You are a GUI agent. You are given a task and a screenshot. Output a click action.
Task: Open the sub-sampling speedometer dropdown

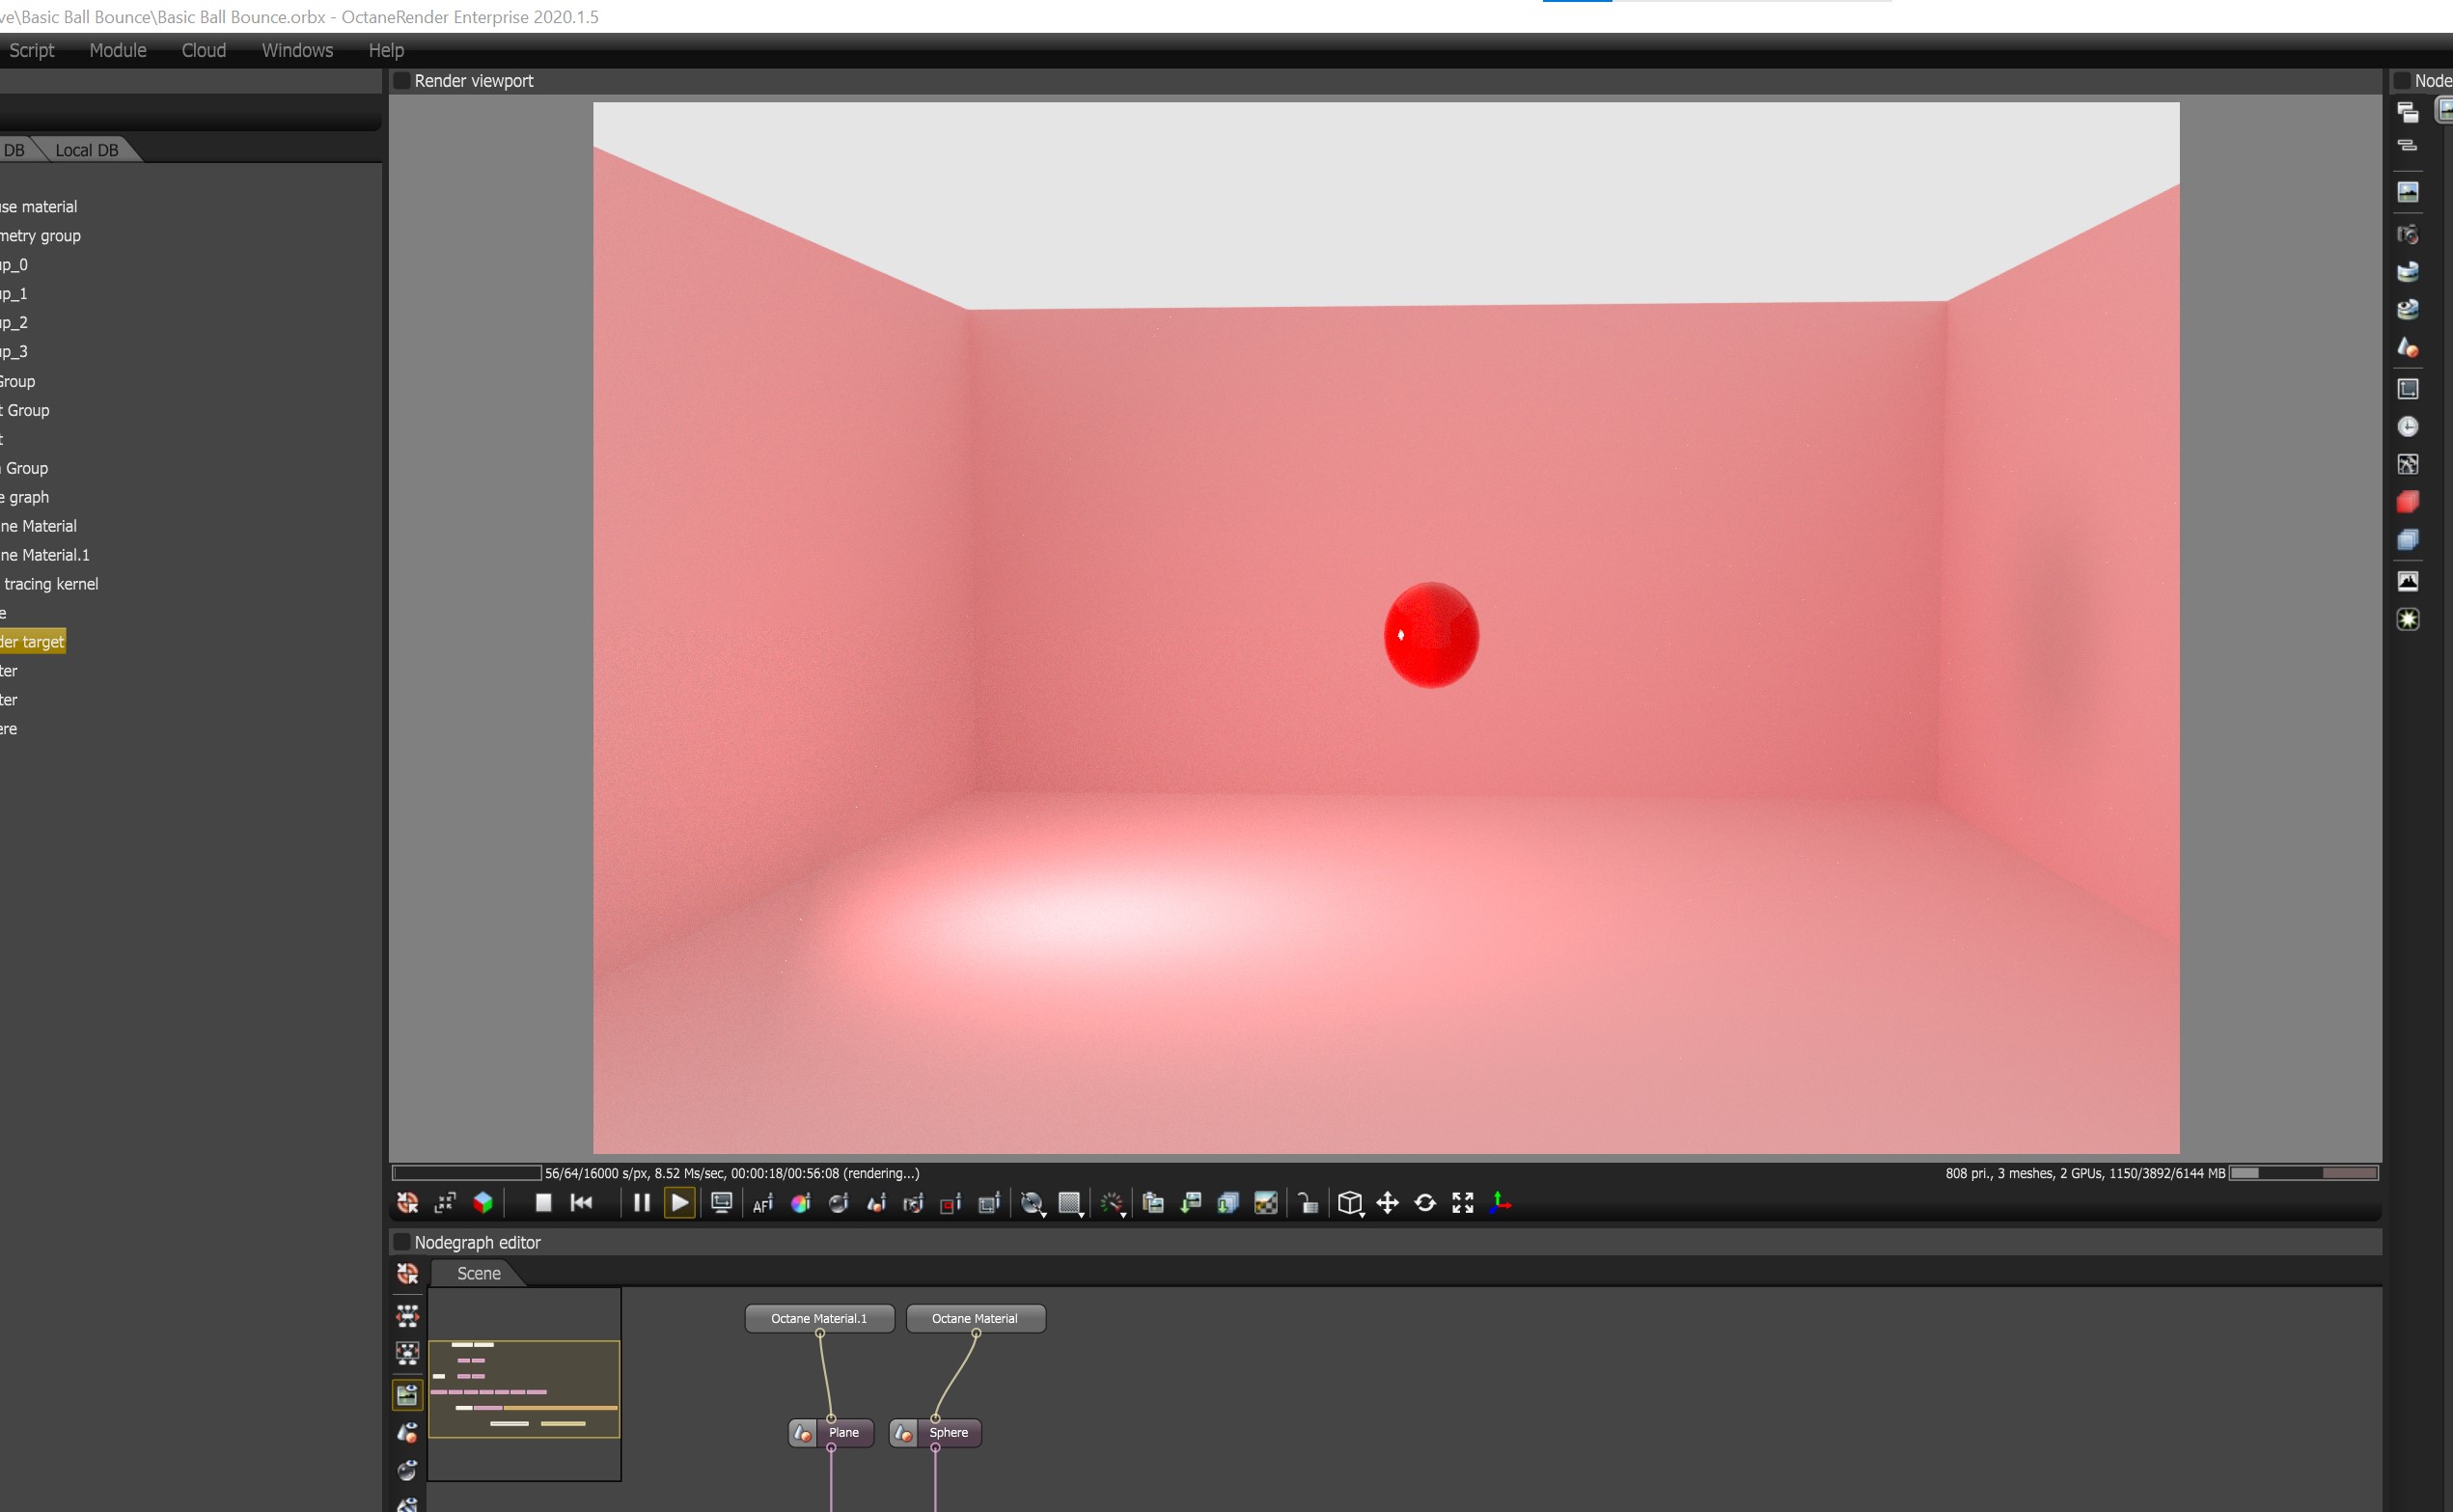1113,1203
